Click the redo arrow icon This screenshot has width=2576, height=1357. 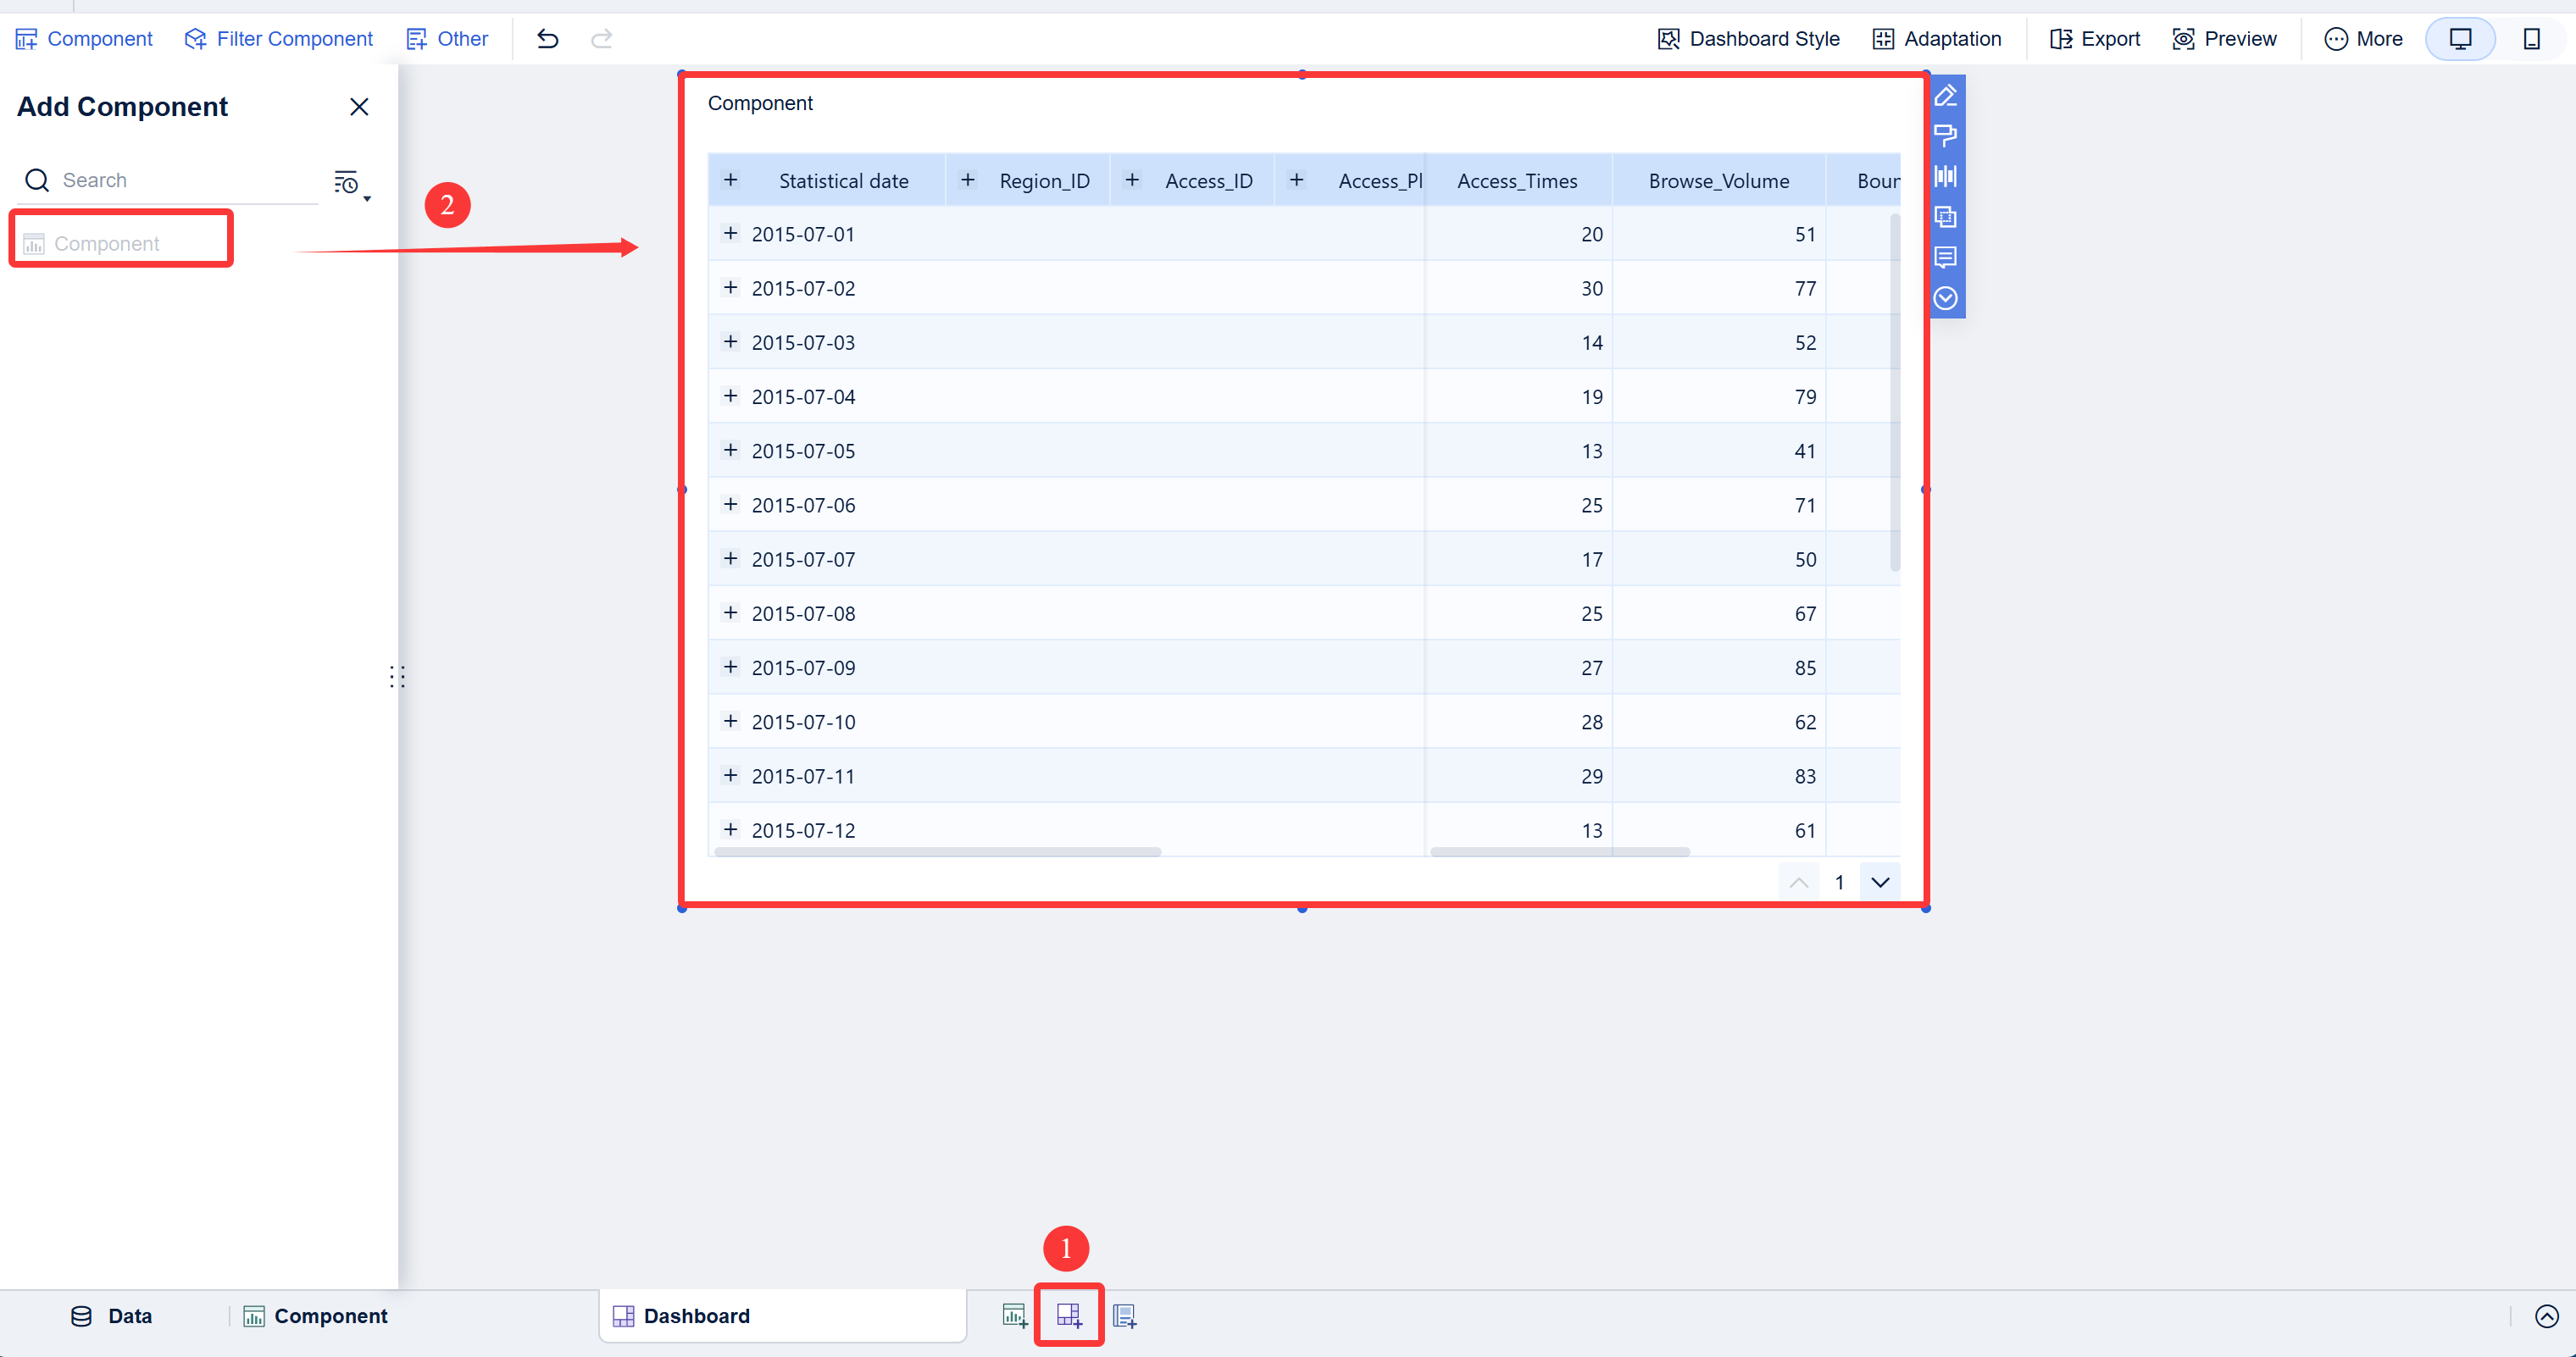(601, 39)
